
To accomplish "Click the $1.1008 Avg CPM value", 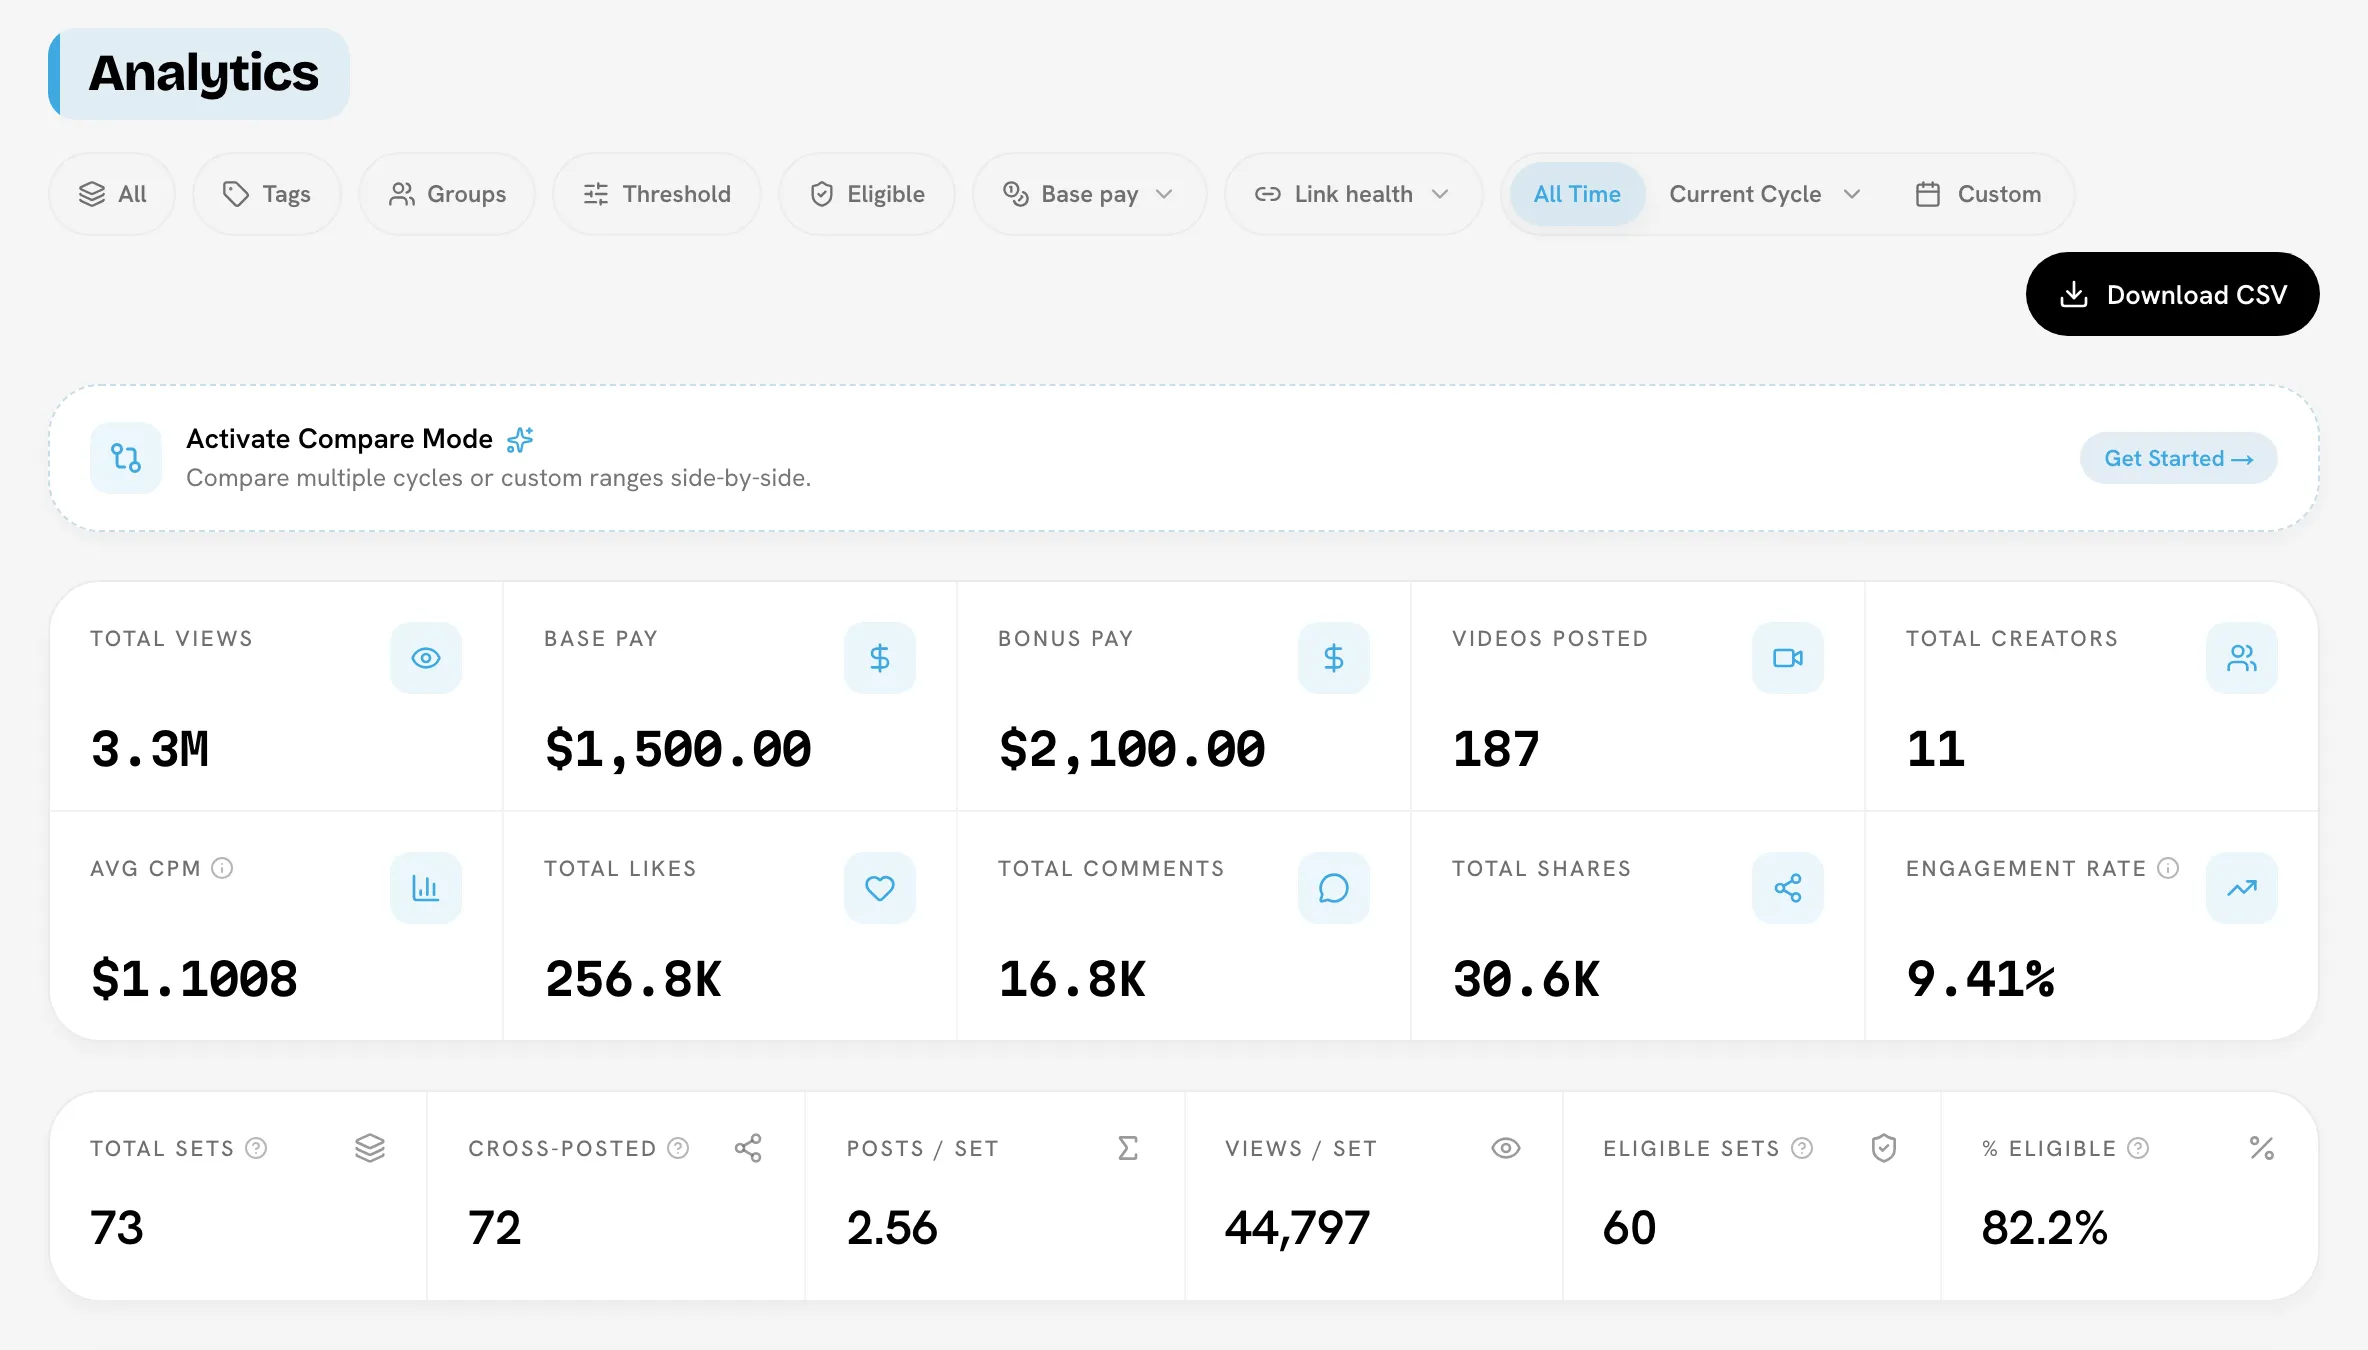I will [194, 978].
